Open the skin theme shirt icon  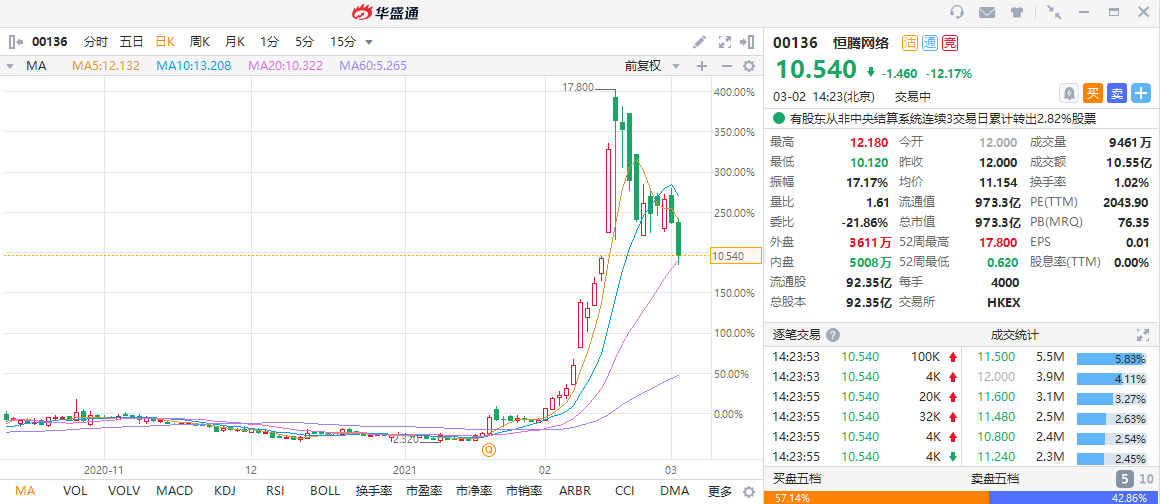coord(1016,13)
